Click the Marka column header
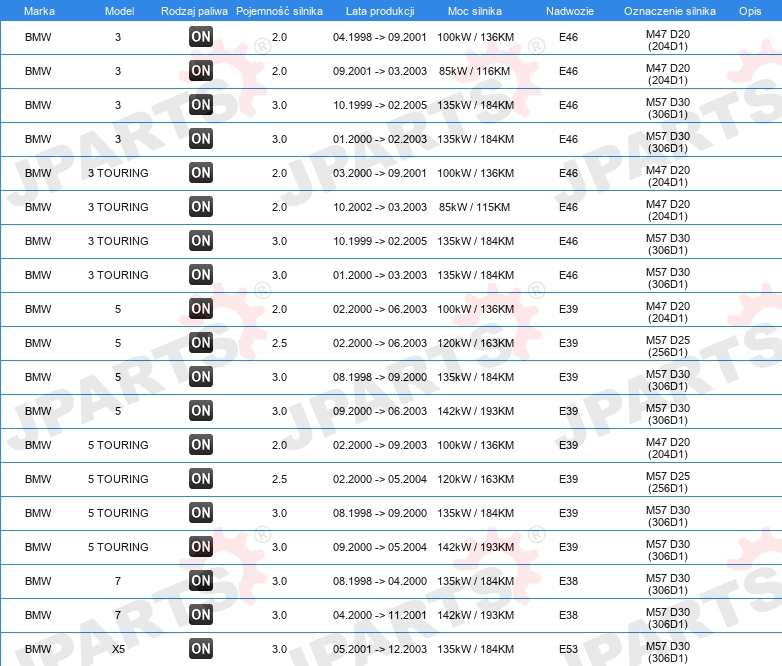Screen dimensions: 782x666 pos(39,11)
